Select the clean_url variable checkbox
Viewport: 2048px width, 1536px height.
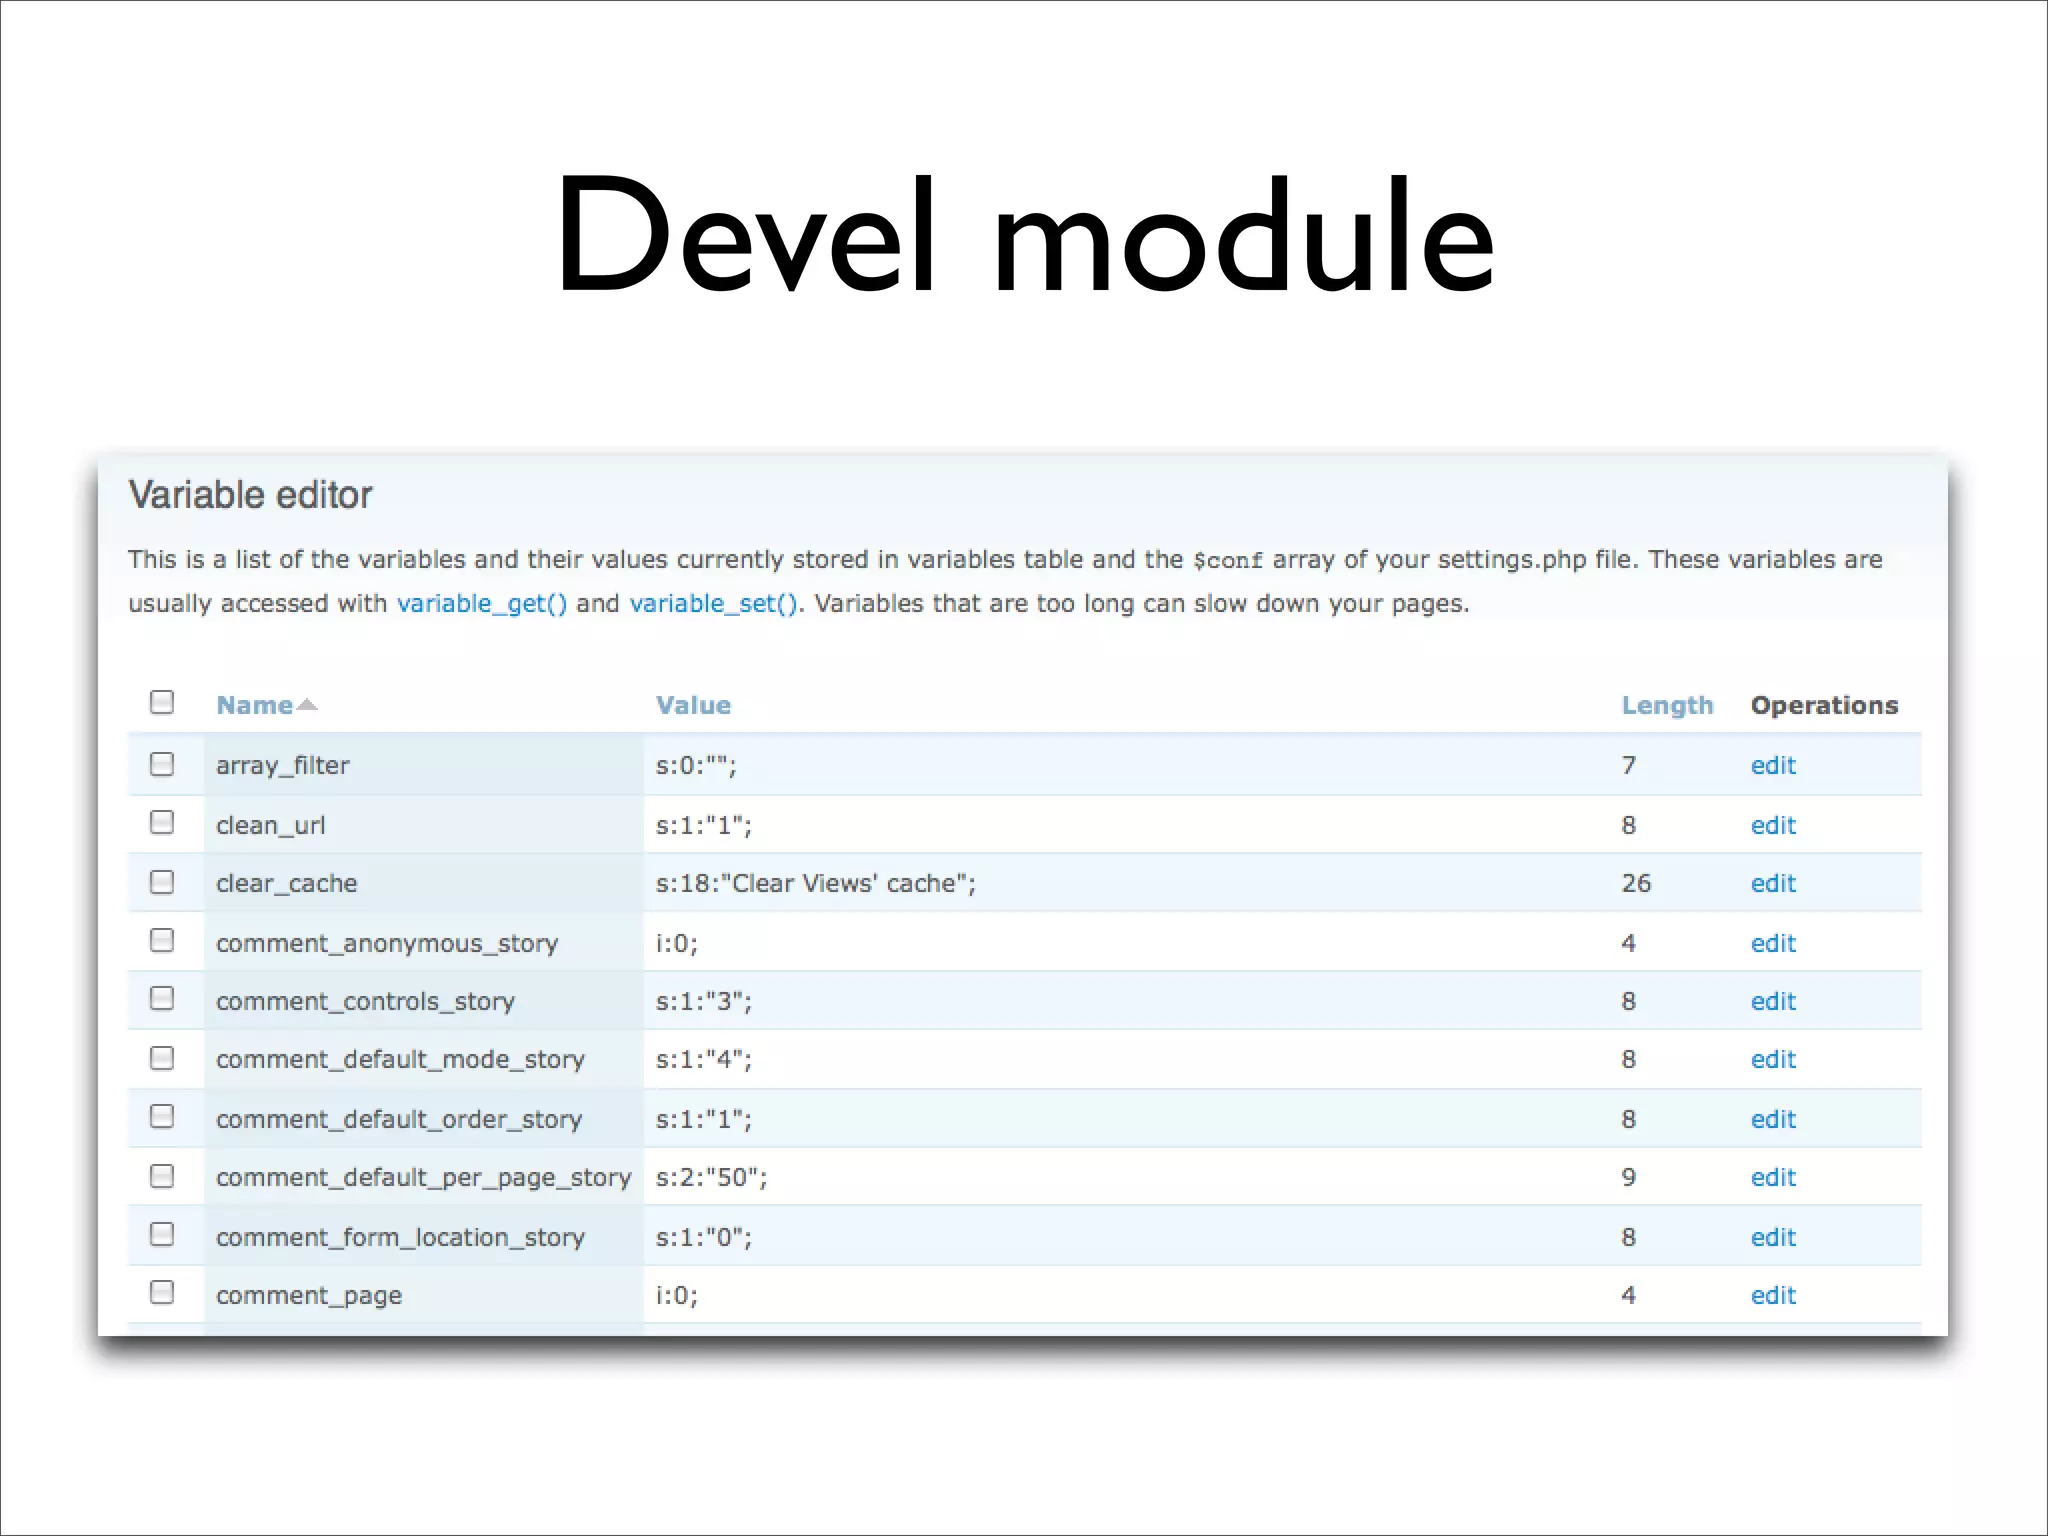pyautogui.click(x=162, y=822)
